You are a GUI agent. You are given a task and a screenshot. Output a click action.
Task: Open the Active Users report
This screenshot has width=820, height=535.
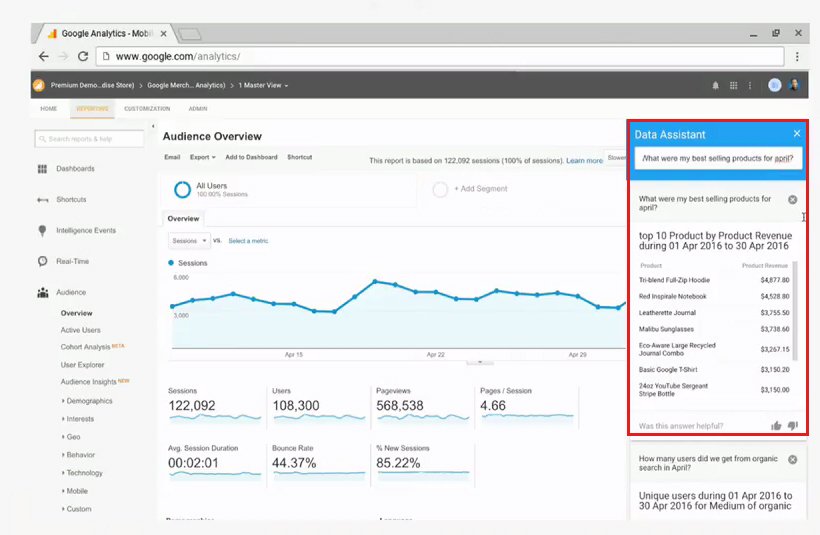pyautogui.click(x=81, y=330)
